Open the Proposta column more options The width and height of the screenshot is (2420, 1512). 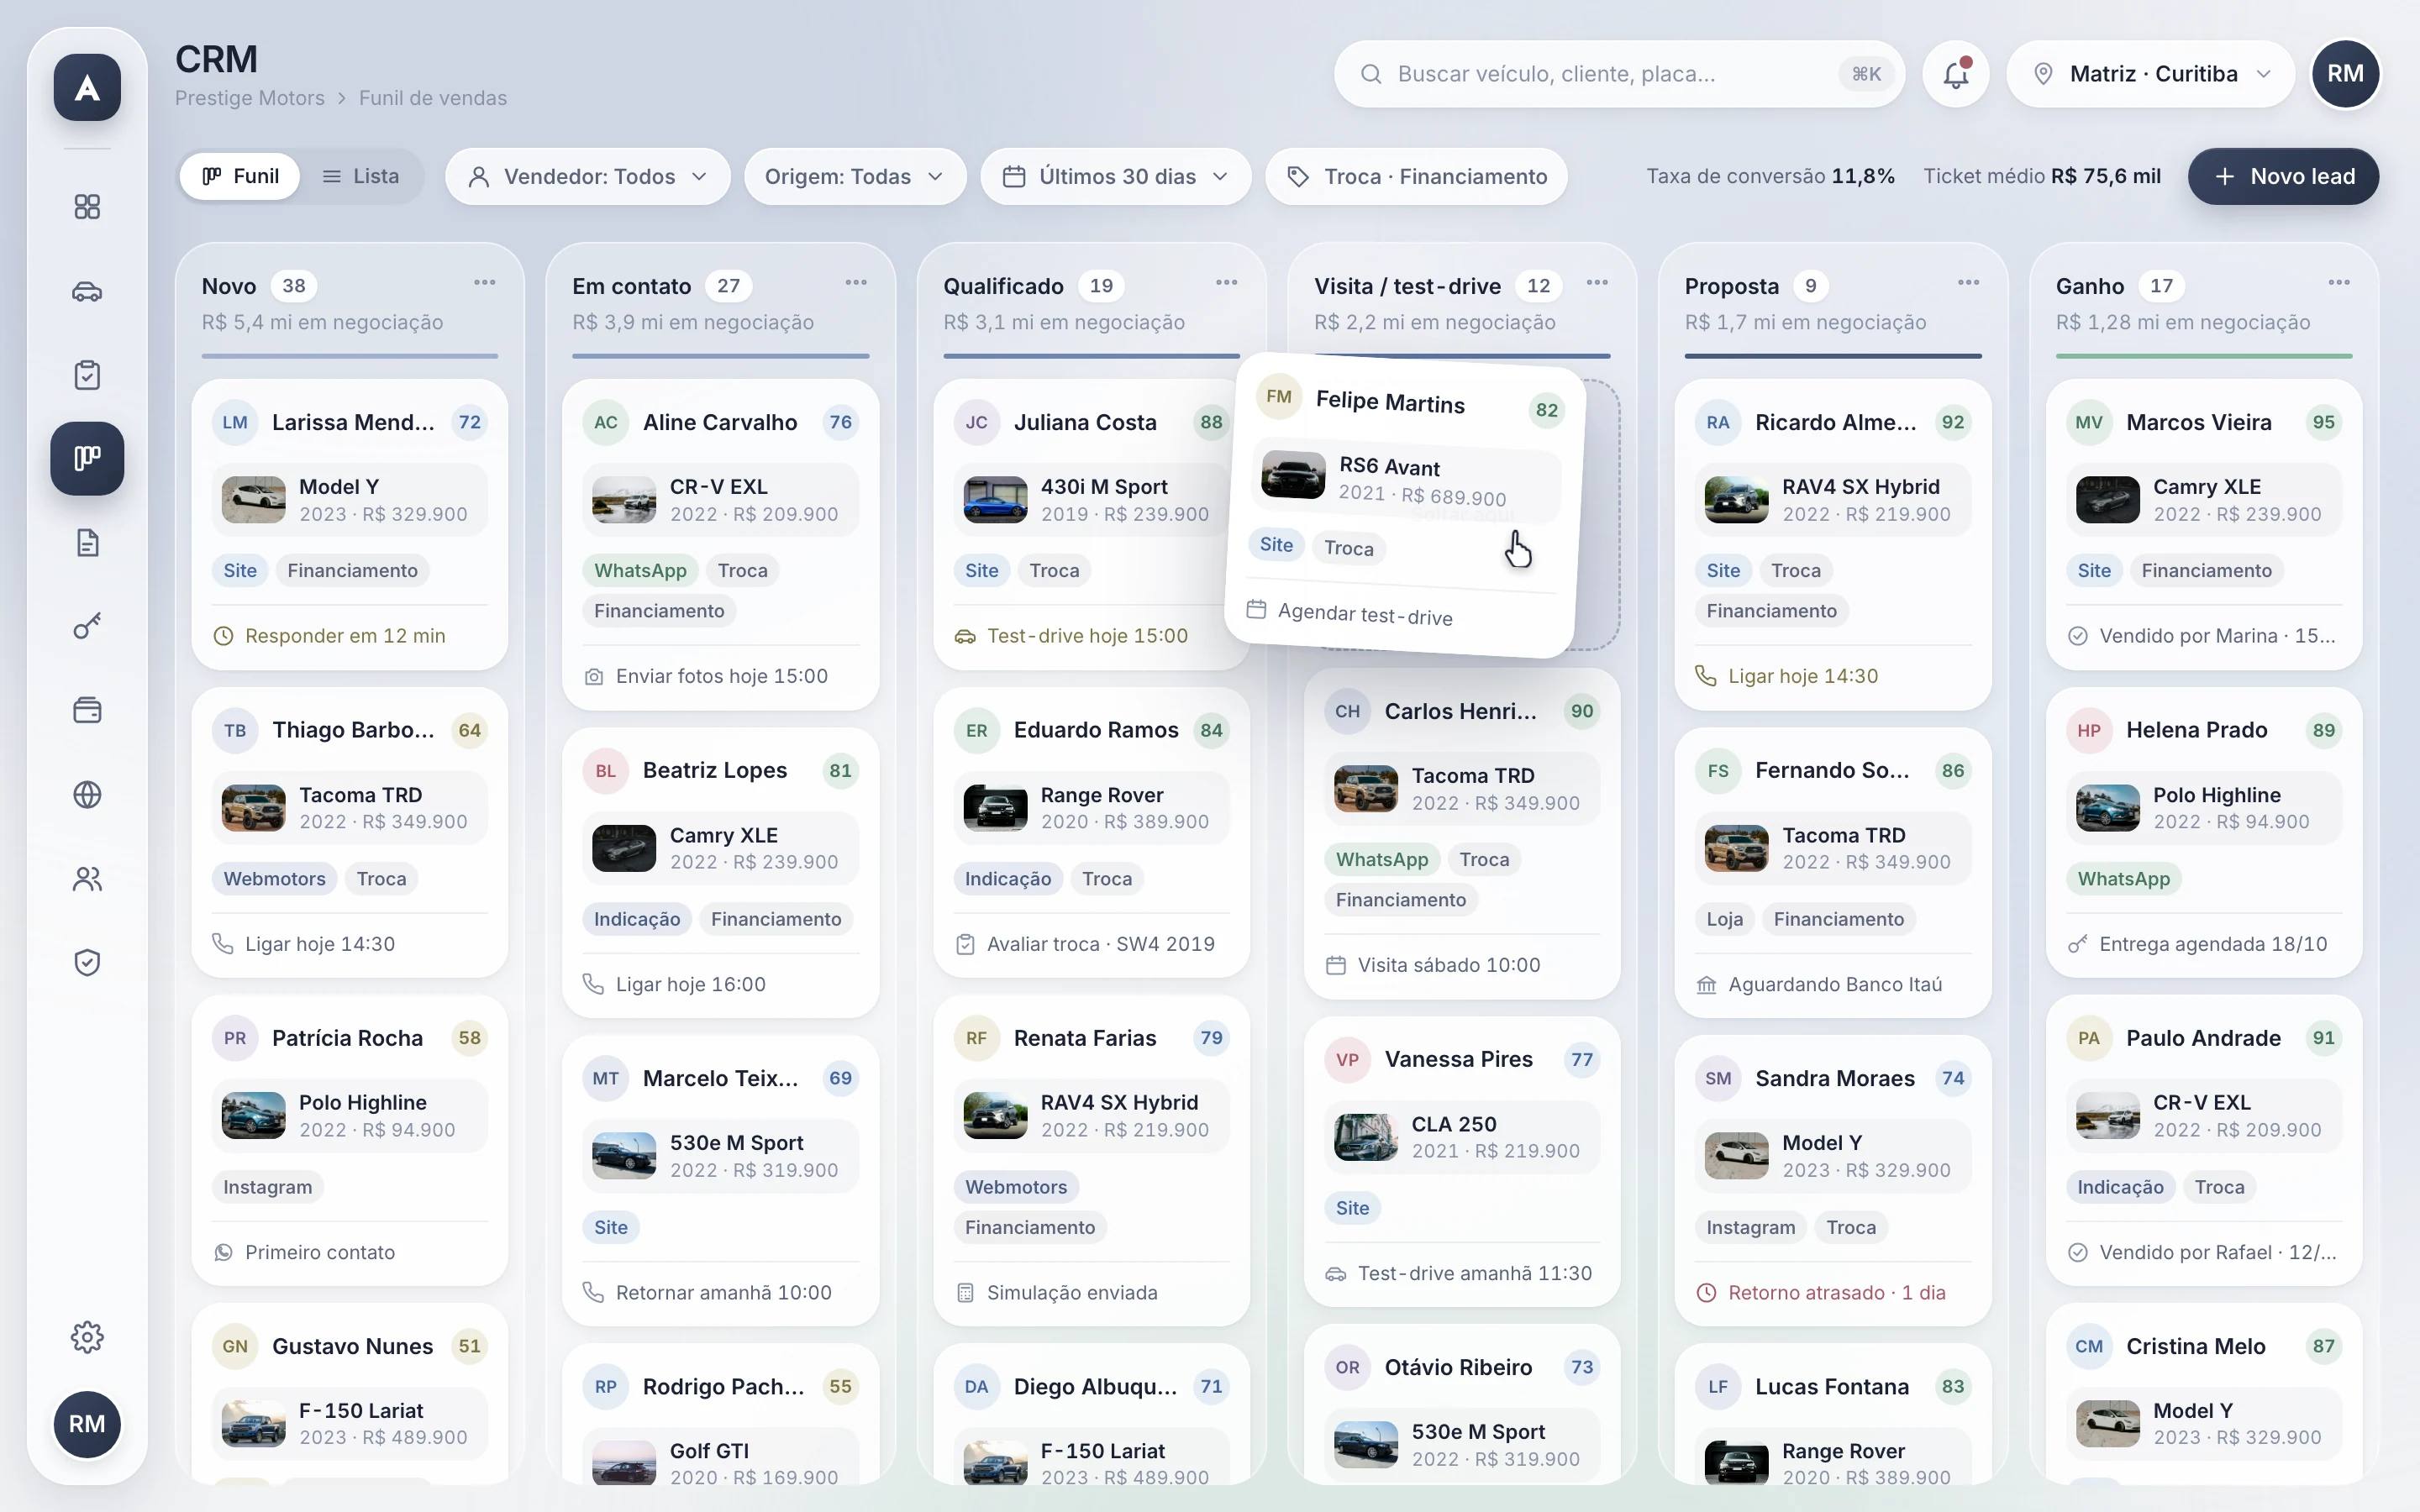(x=1969, y=283)
